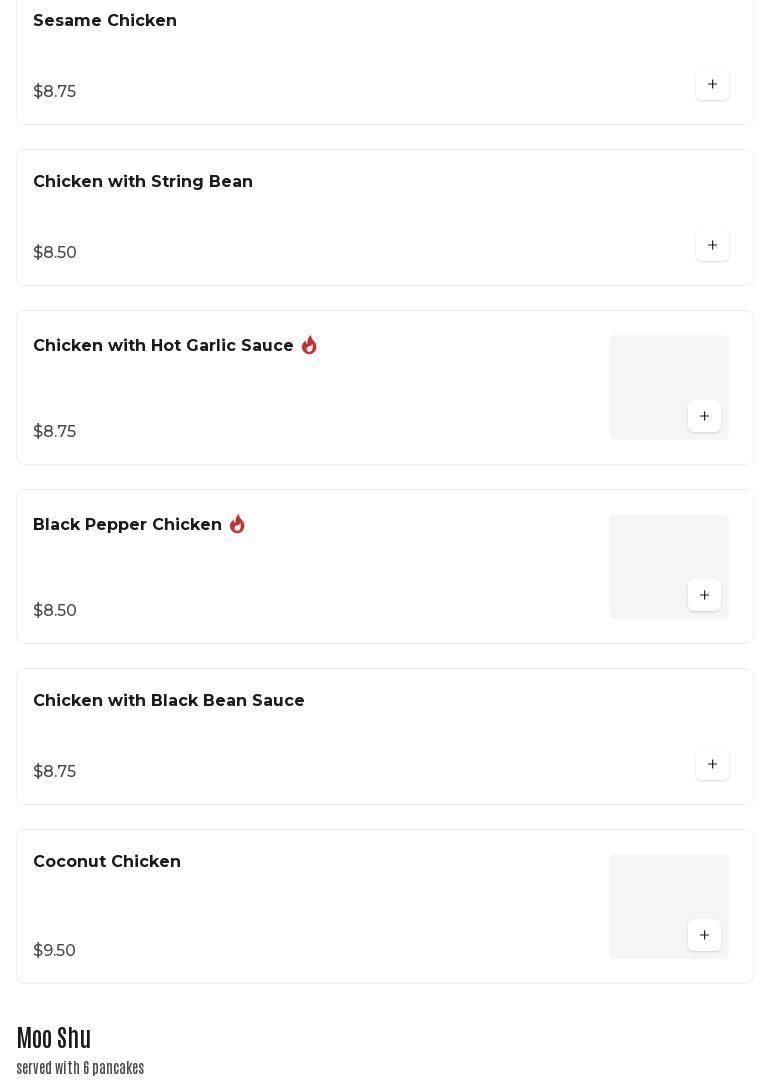Click the spicy flame icon beside Hot Garlic Sauce

point(309,345)
